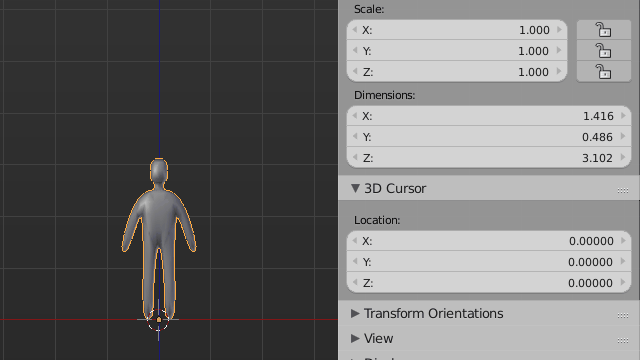
Task: Increase Dimensions Y using right arrow
Action: coord(623,137)
